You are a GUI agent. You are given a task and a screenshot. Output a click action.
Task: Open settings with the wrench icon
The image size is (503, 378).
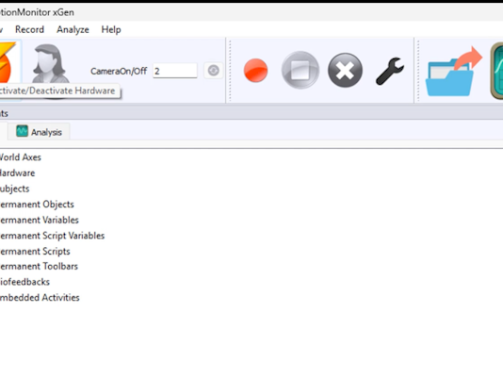point(390,71)
